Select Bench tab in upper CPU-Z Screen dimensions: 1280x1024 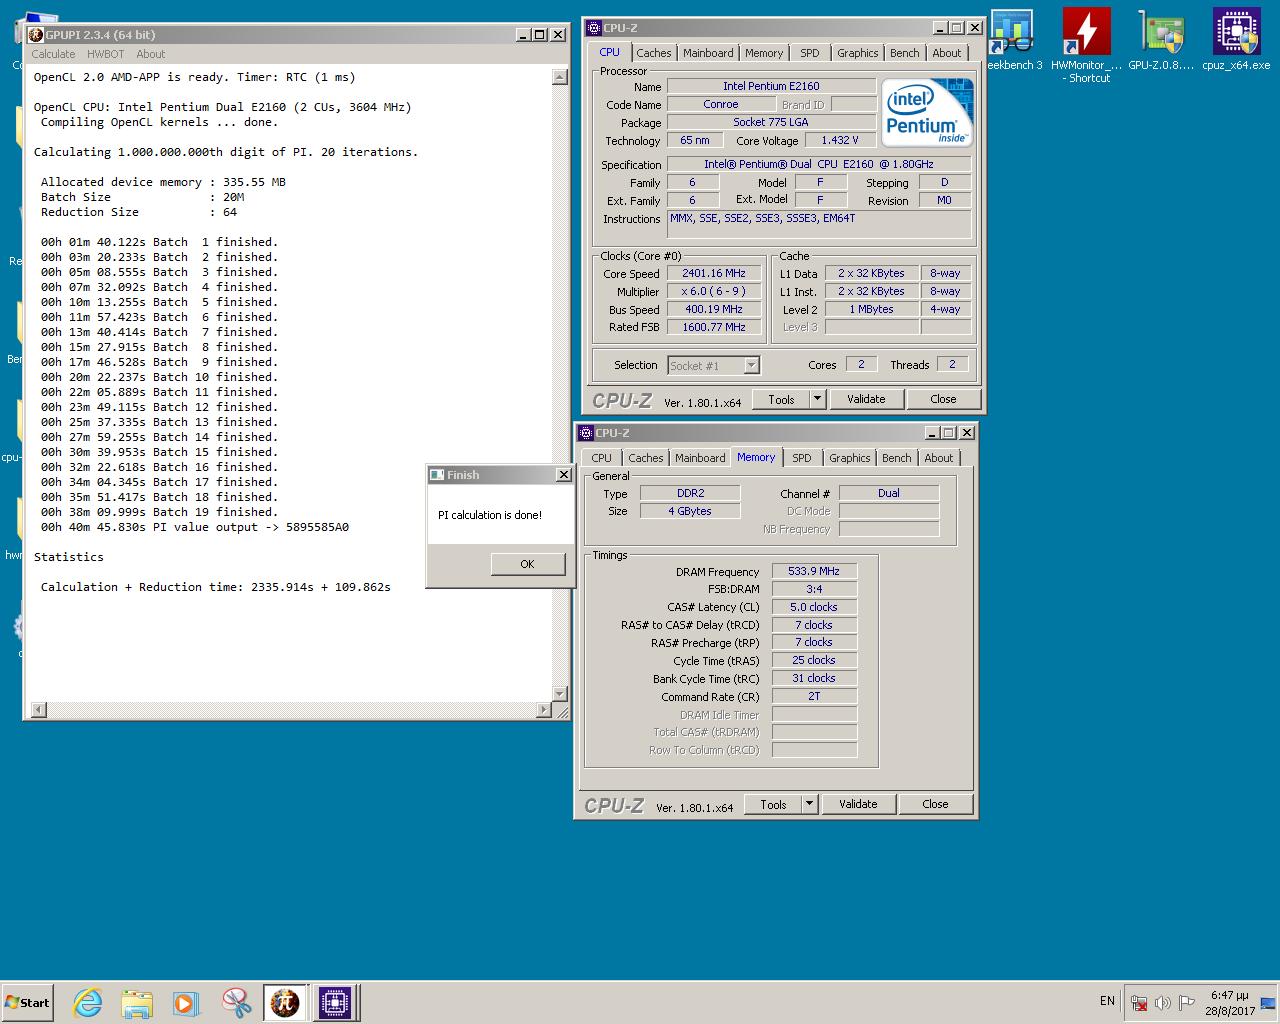(905, 53)
